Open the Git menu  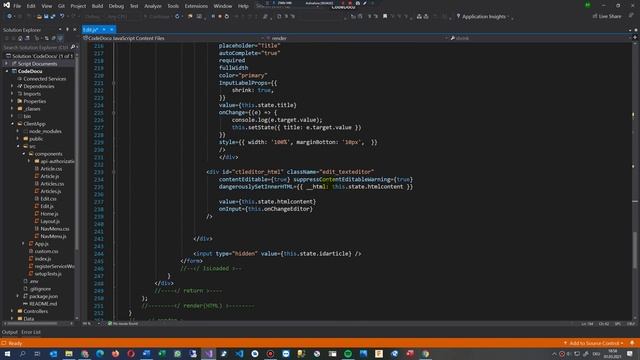click(61, 6)
